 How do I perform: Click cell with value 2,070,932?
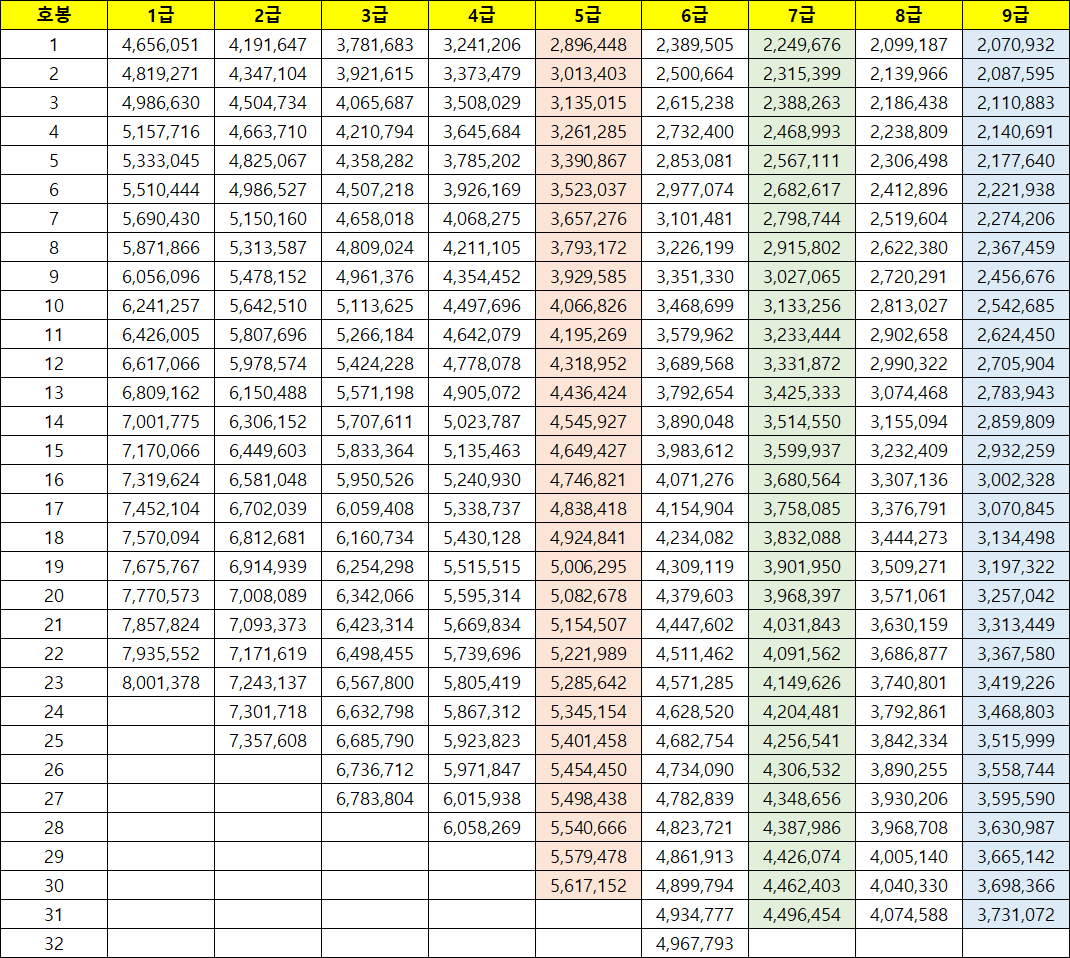pyautogui.click(x=1016, y=44)
